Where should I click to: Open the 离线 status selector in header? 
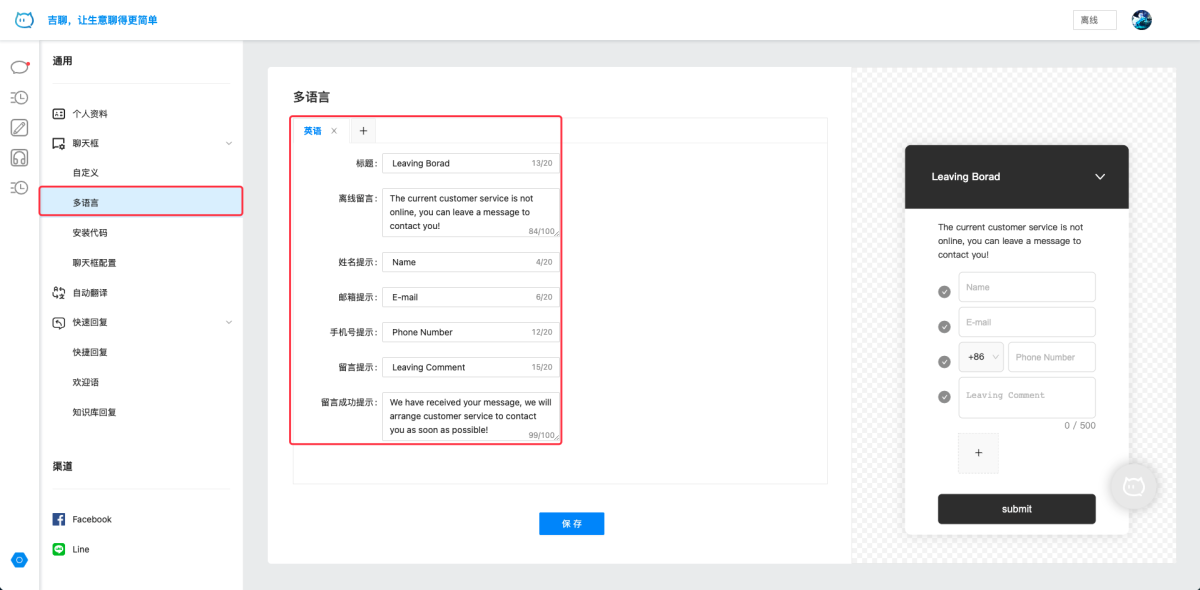click(x=1094, y=20)
